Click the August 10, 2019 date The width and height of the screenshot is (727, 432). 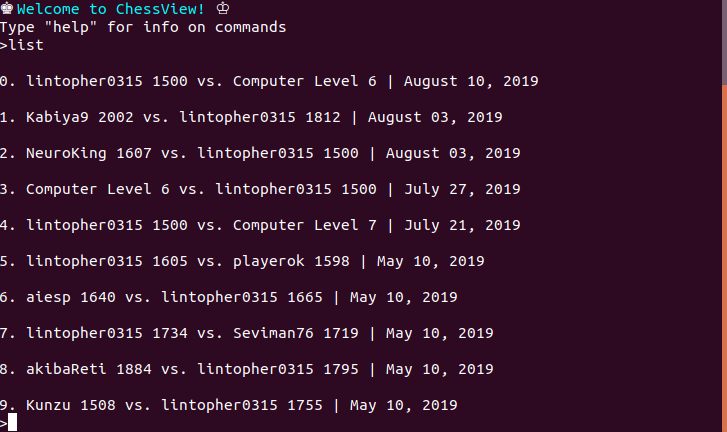pyautogui.click(x=471, y=81)
